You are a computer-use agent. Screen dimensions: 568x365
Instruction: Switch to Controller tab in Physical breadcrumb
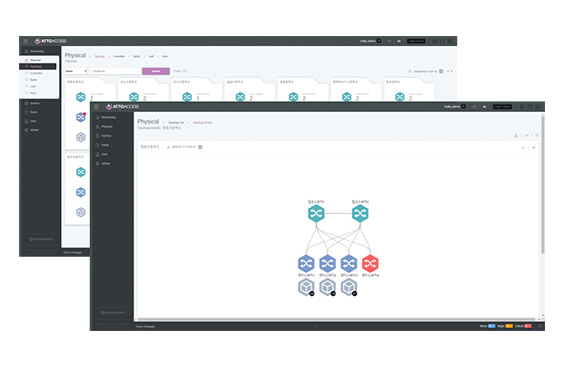coord(119,56)
